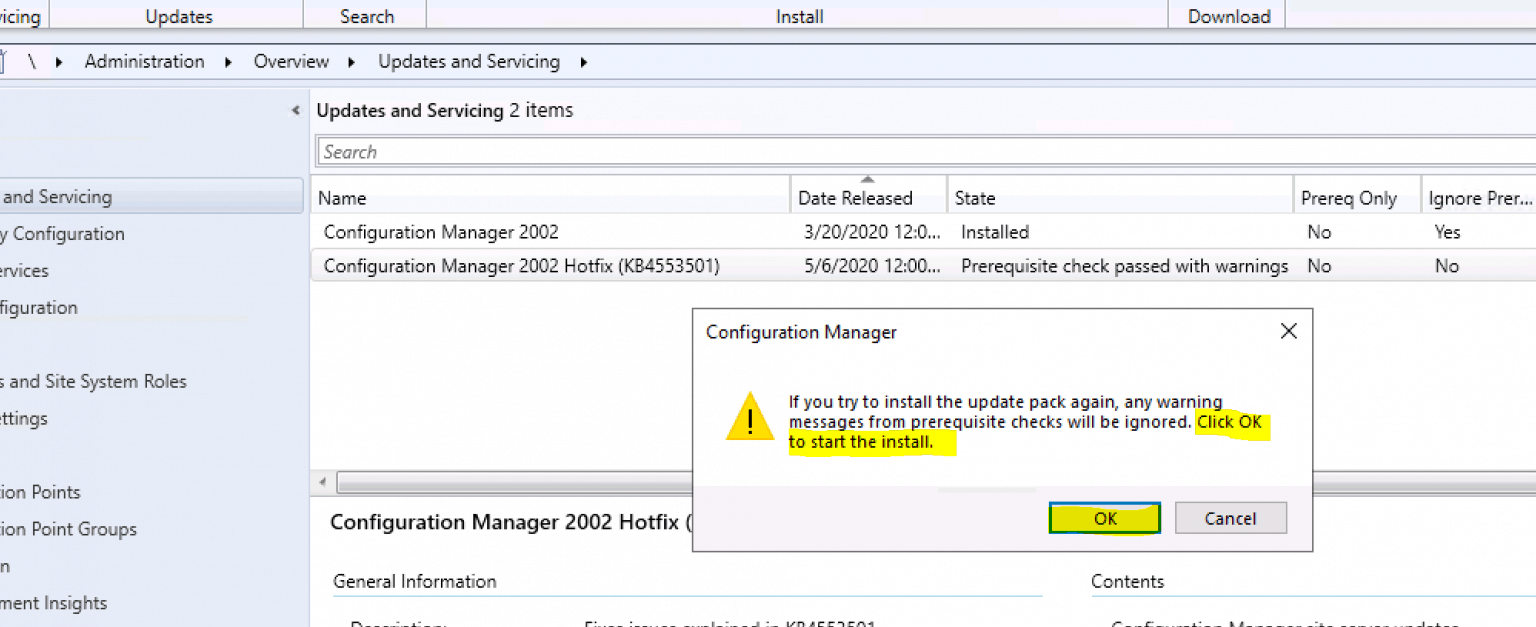
Task: Close the Configuration Manager dialog
Action: pyautogui.click(x=1288, y=331)
